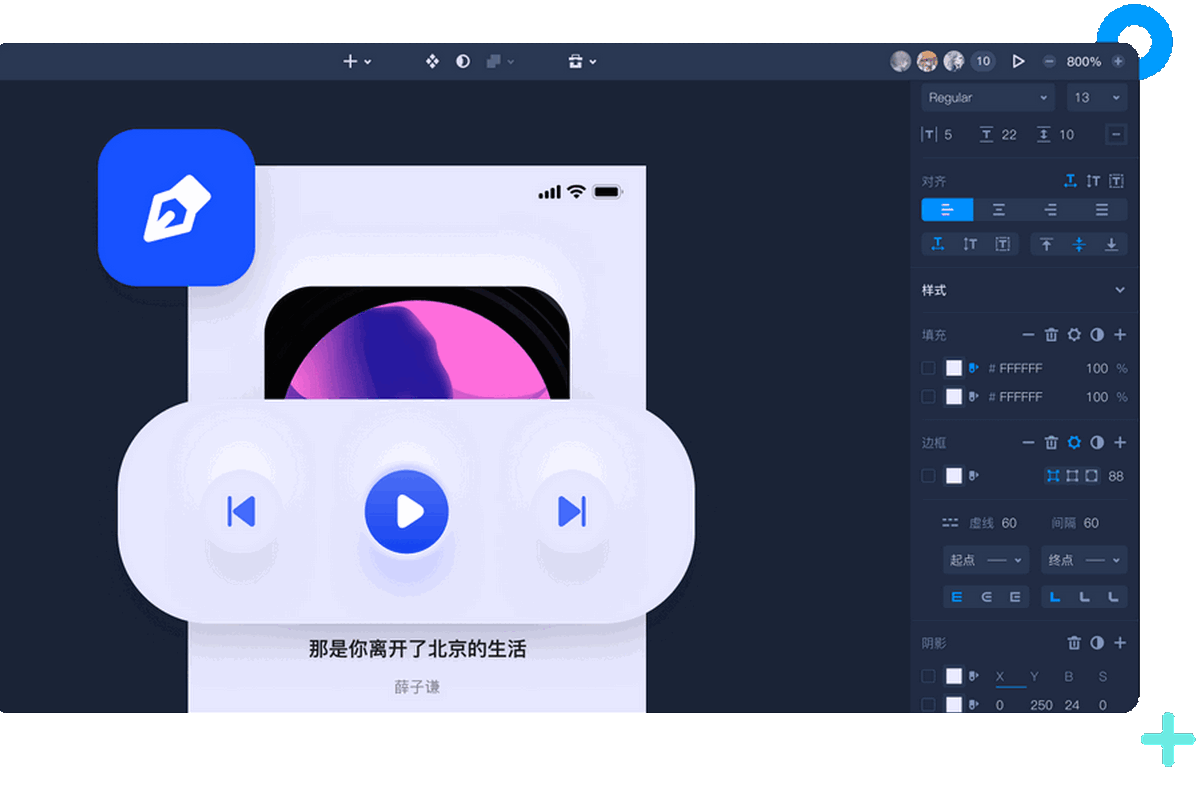The width and height of the screenshot is (1200, 800).
Task: Open the font size 13 dropdown
Action: pos(1095,98)
